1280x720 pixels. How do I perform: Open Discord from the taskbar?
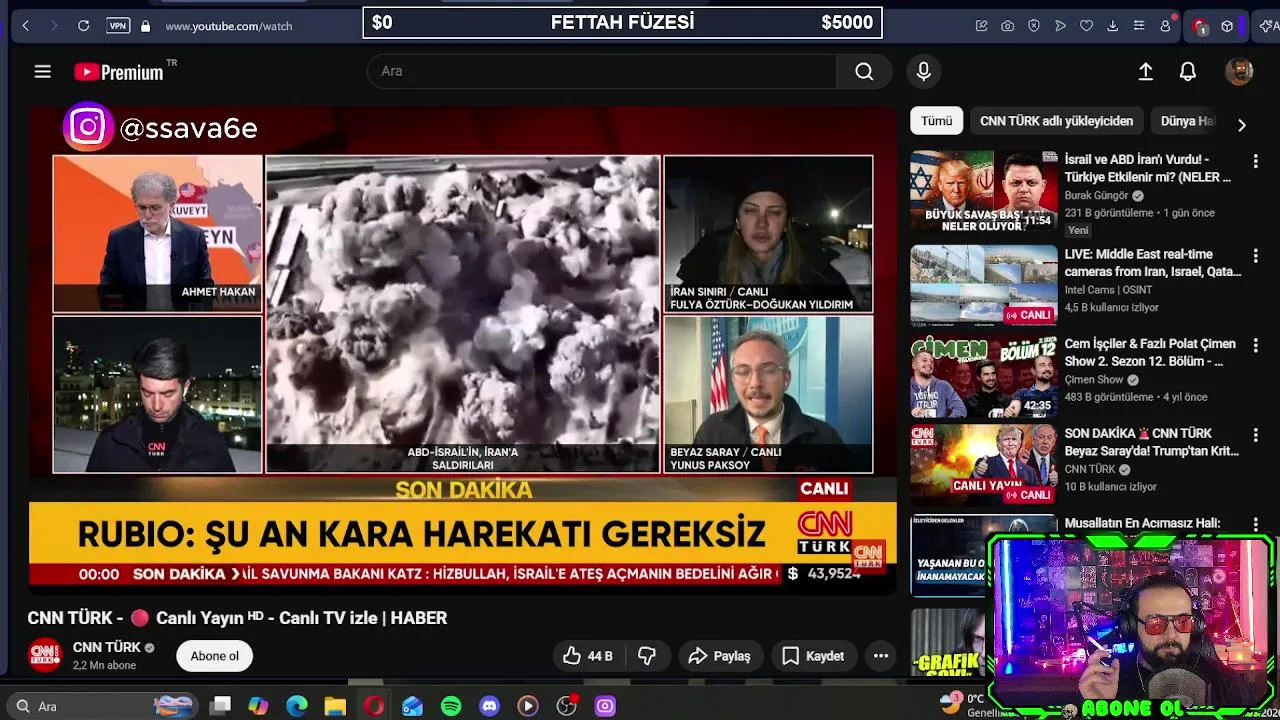click(x=489, y=706)
